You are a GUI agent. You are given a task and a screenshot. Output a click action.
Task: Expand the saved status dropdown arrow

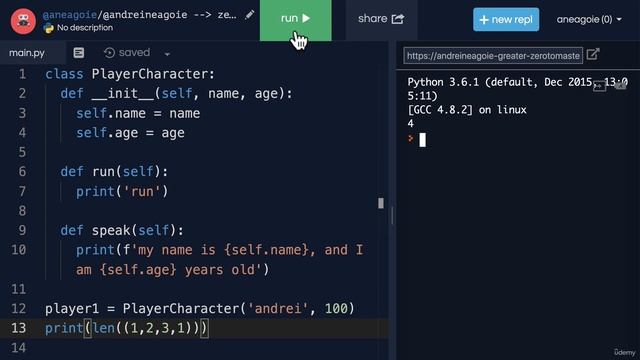point(167,54)
